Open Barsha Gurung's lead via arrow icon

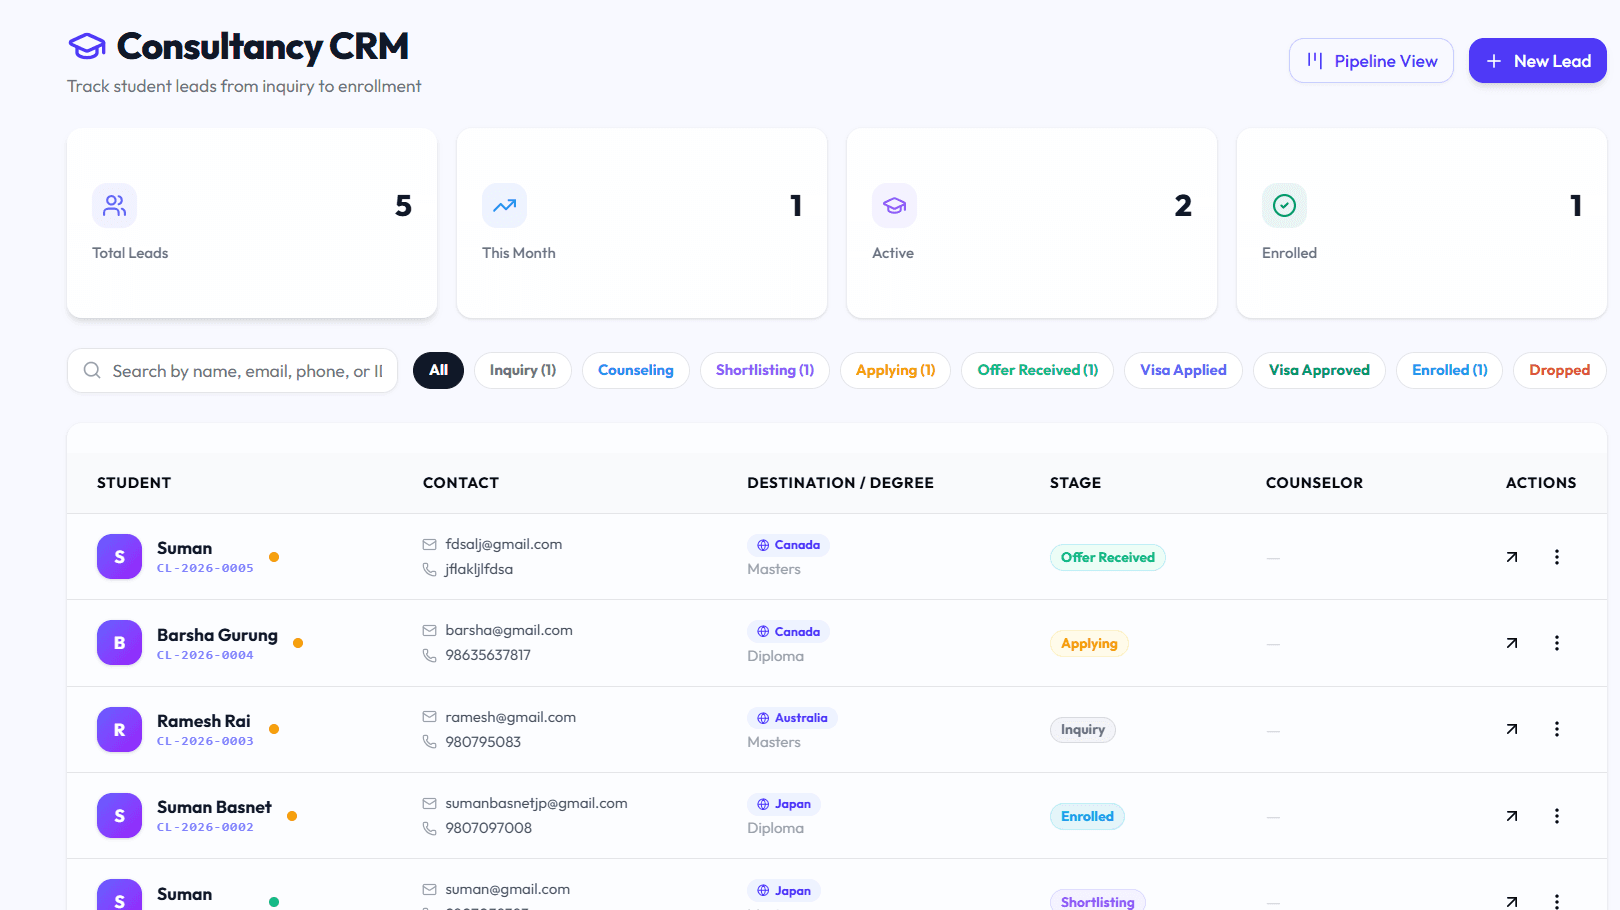1512,643
